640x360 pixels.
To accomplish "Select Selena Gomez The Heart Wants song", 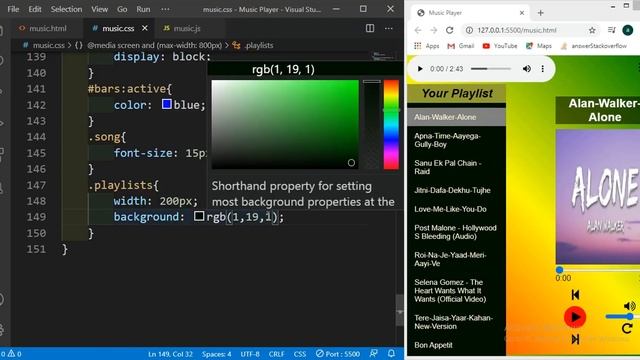I will tap(456, 291).
